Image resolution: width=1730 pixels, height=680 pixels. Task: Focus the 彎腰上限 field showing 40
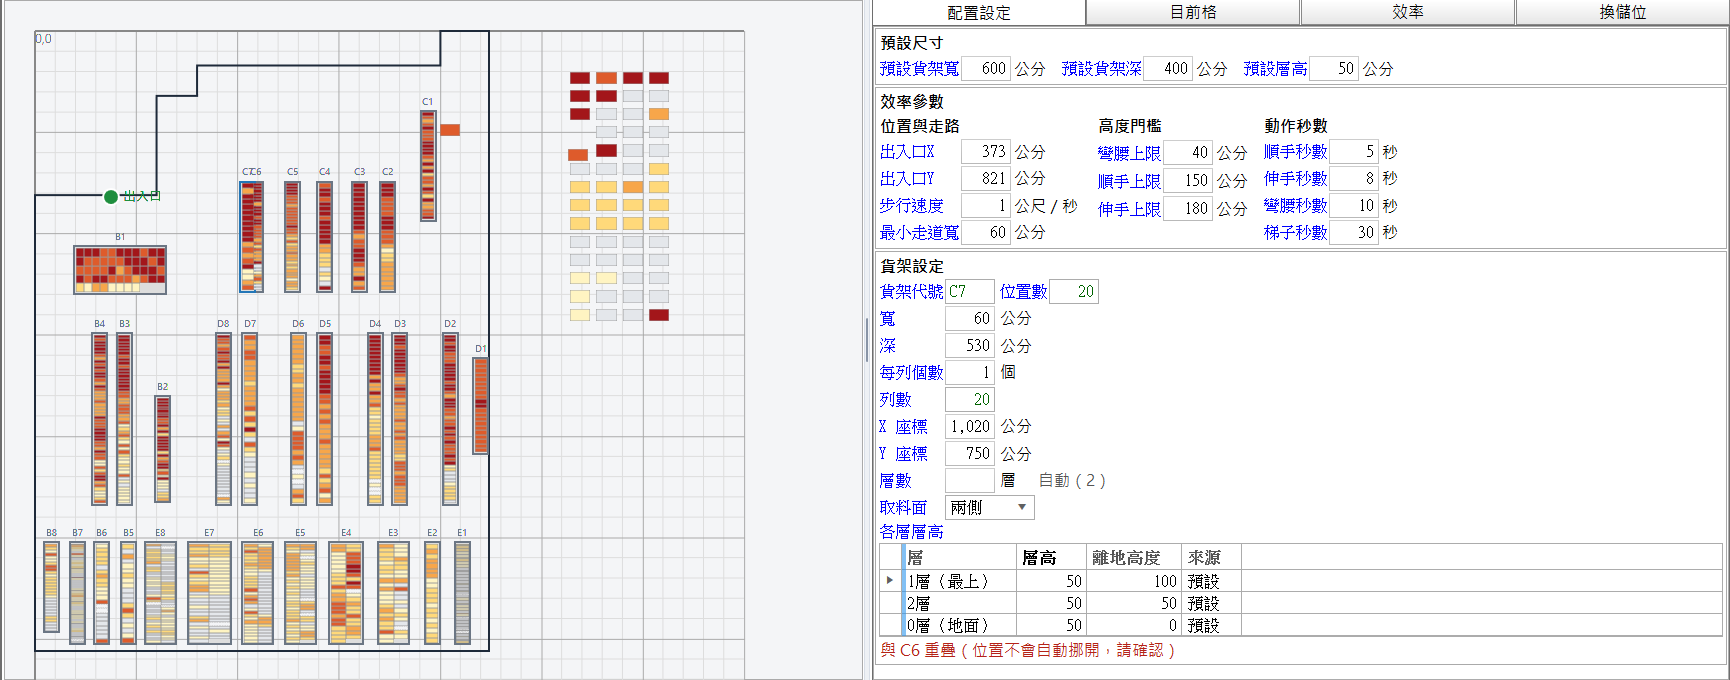coord(1187,153)
